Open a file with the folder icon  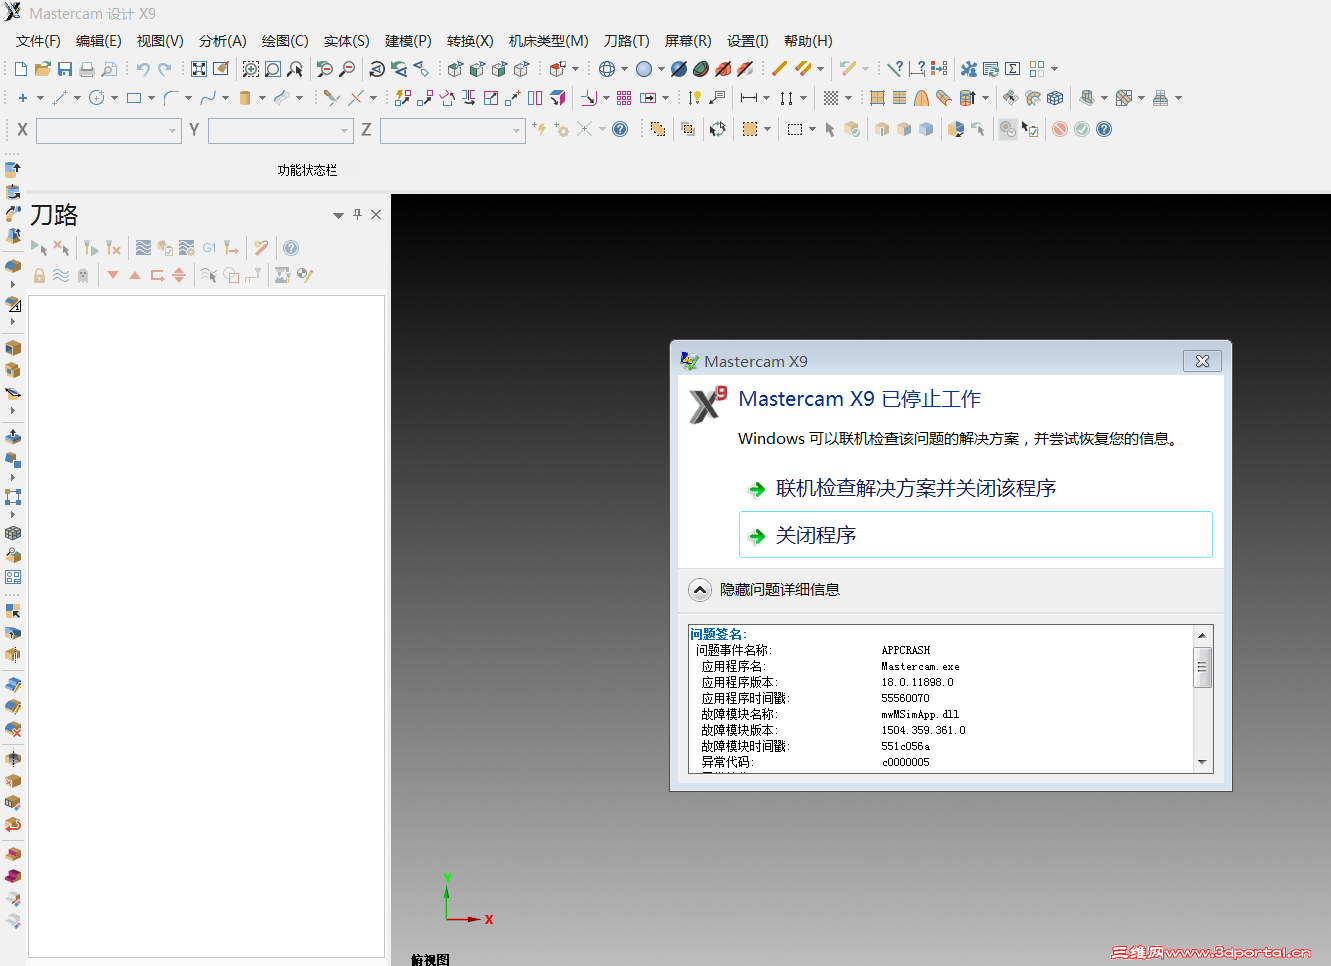[42, 69]
